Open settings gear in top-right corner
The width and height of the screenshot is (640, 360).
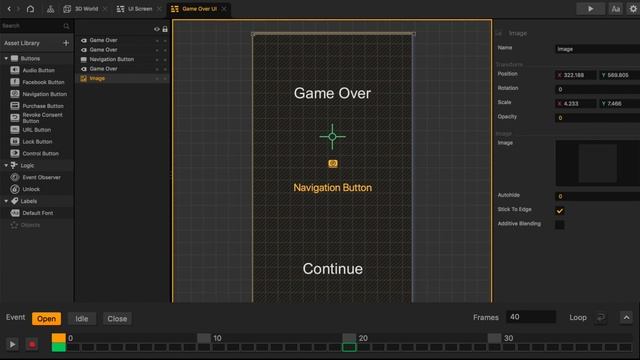633,9
